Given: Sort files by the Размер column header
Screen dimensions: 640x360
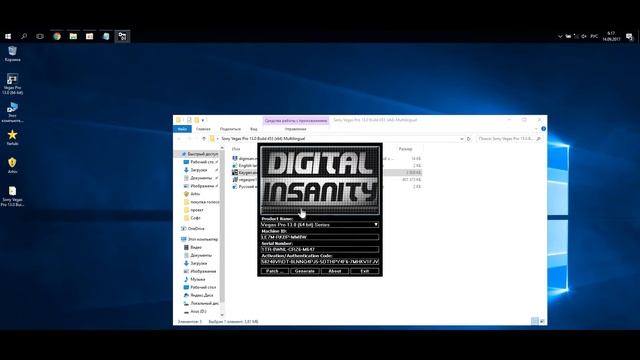Looking at the screenshot, I should coord(405,149).
